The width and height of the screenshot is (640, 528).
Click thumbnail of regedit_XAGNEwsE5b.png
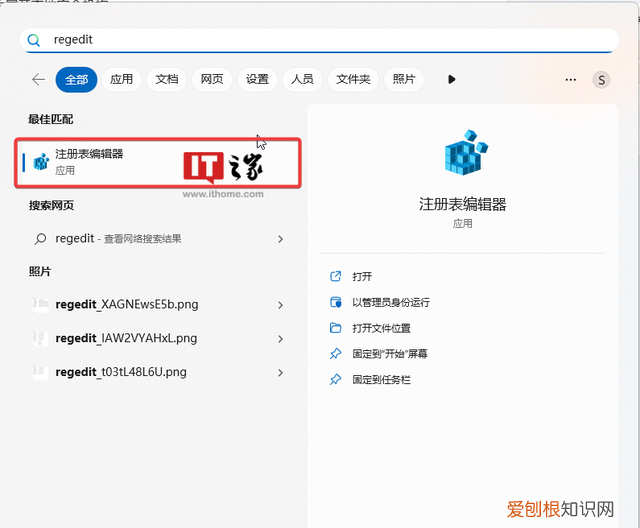pos(40,305)
